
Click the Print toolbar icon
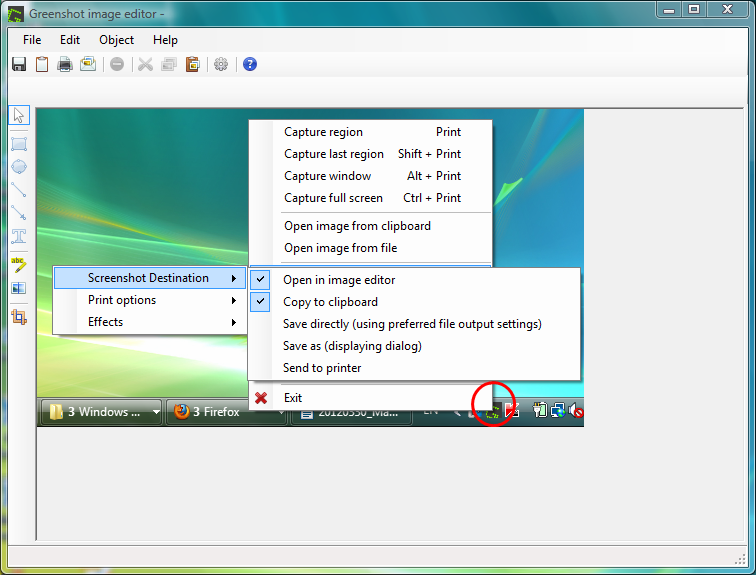click(65, 64)
